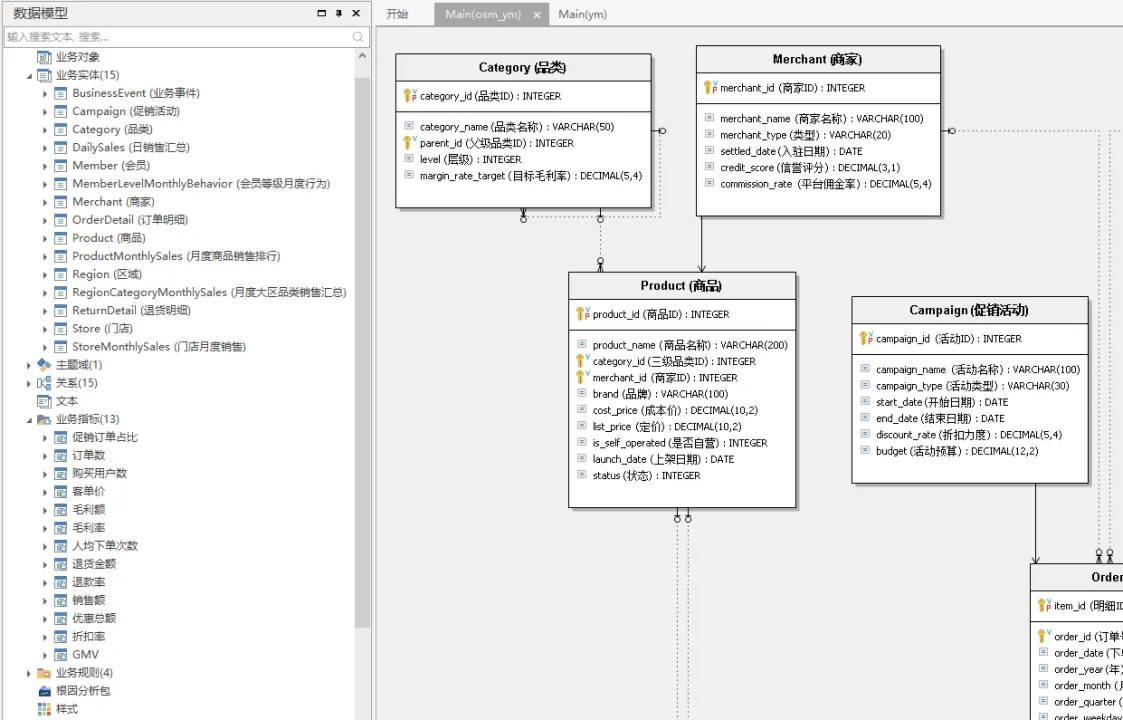This screenshot has width=1123, height=720.
Task: Select StoreMonthlySales (门店月度销售) item
Action: coord(159,347)
